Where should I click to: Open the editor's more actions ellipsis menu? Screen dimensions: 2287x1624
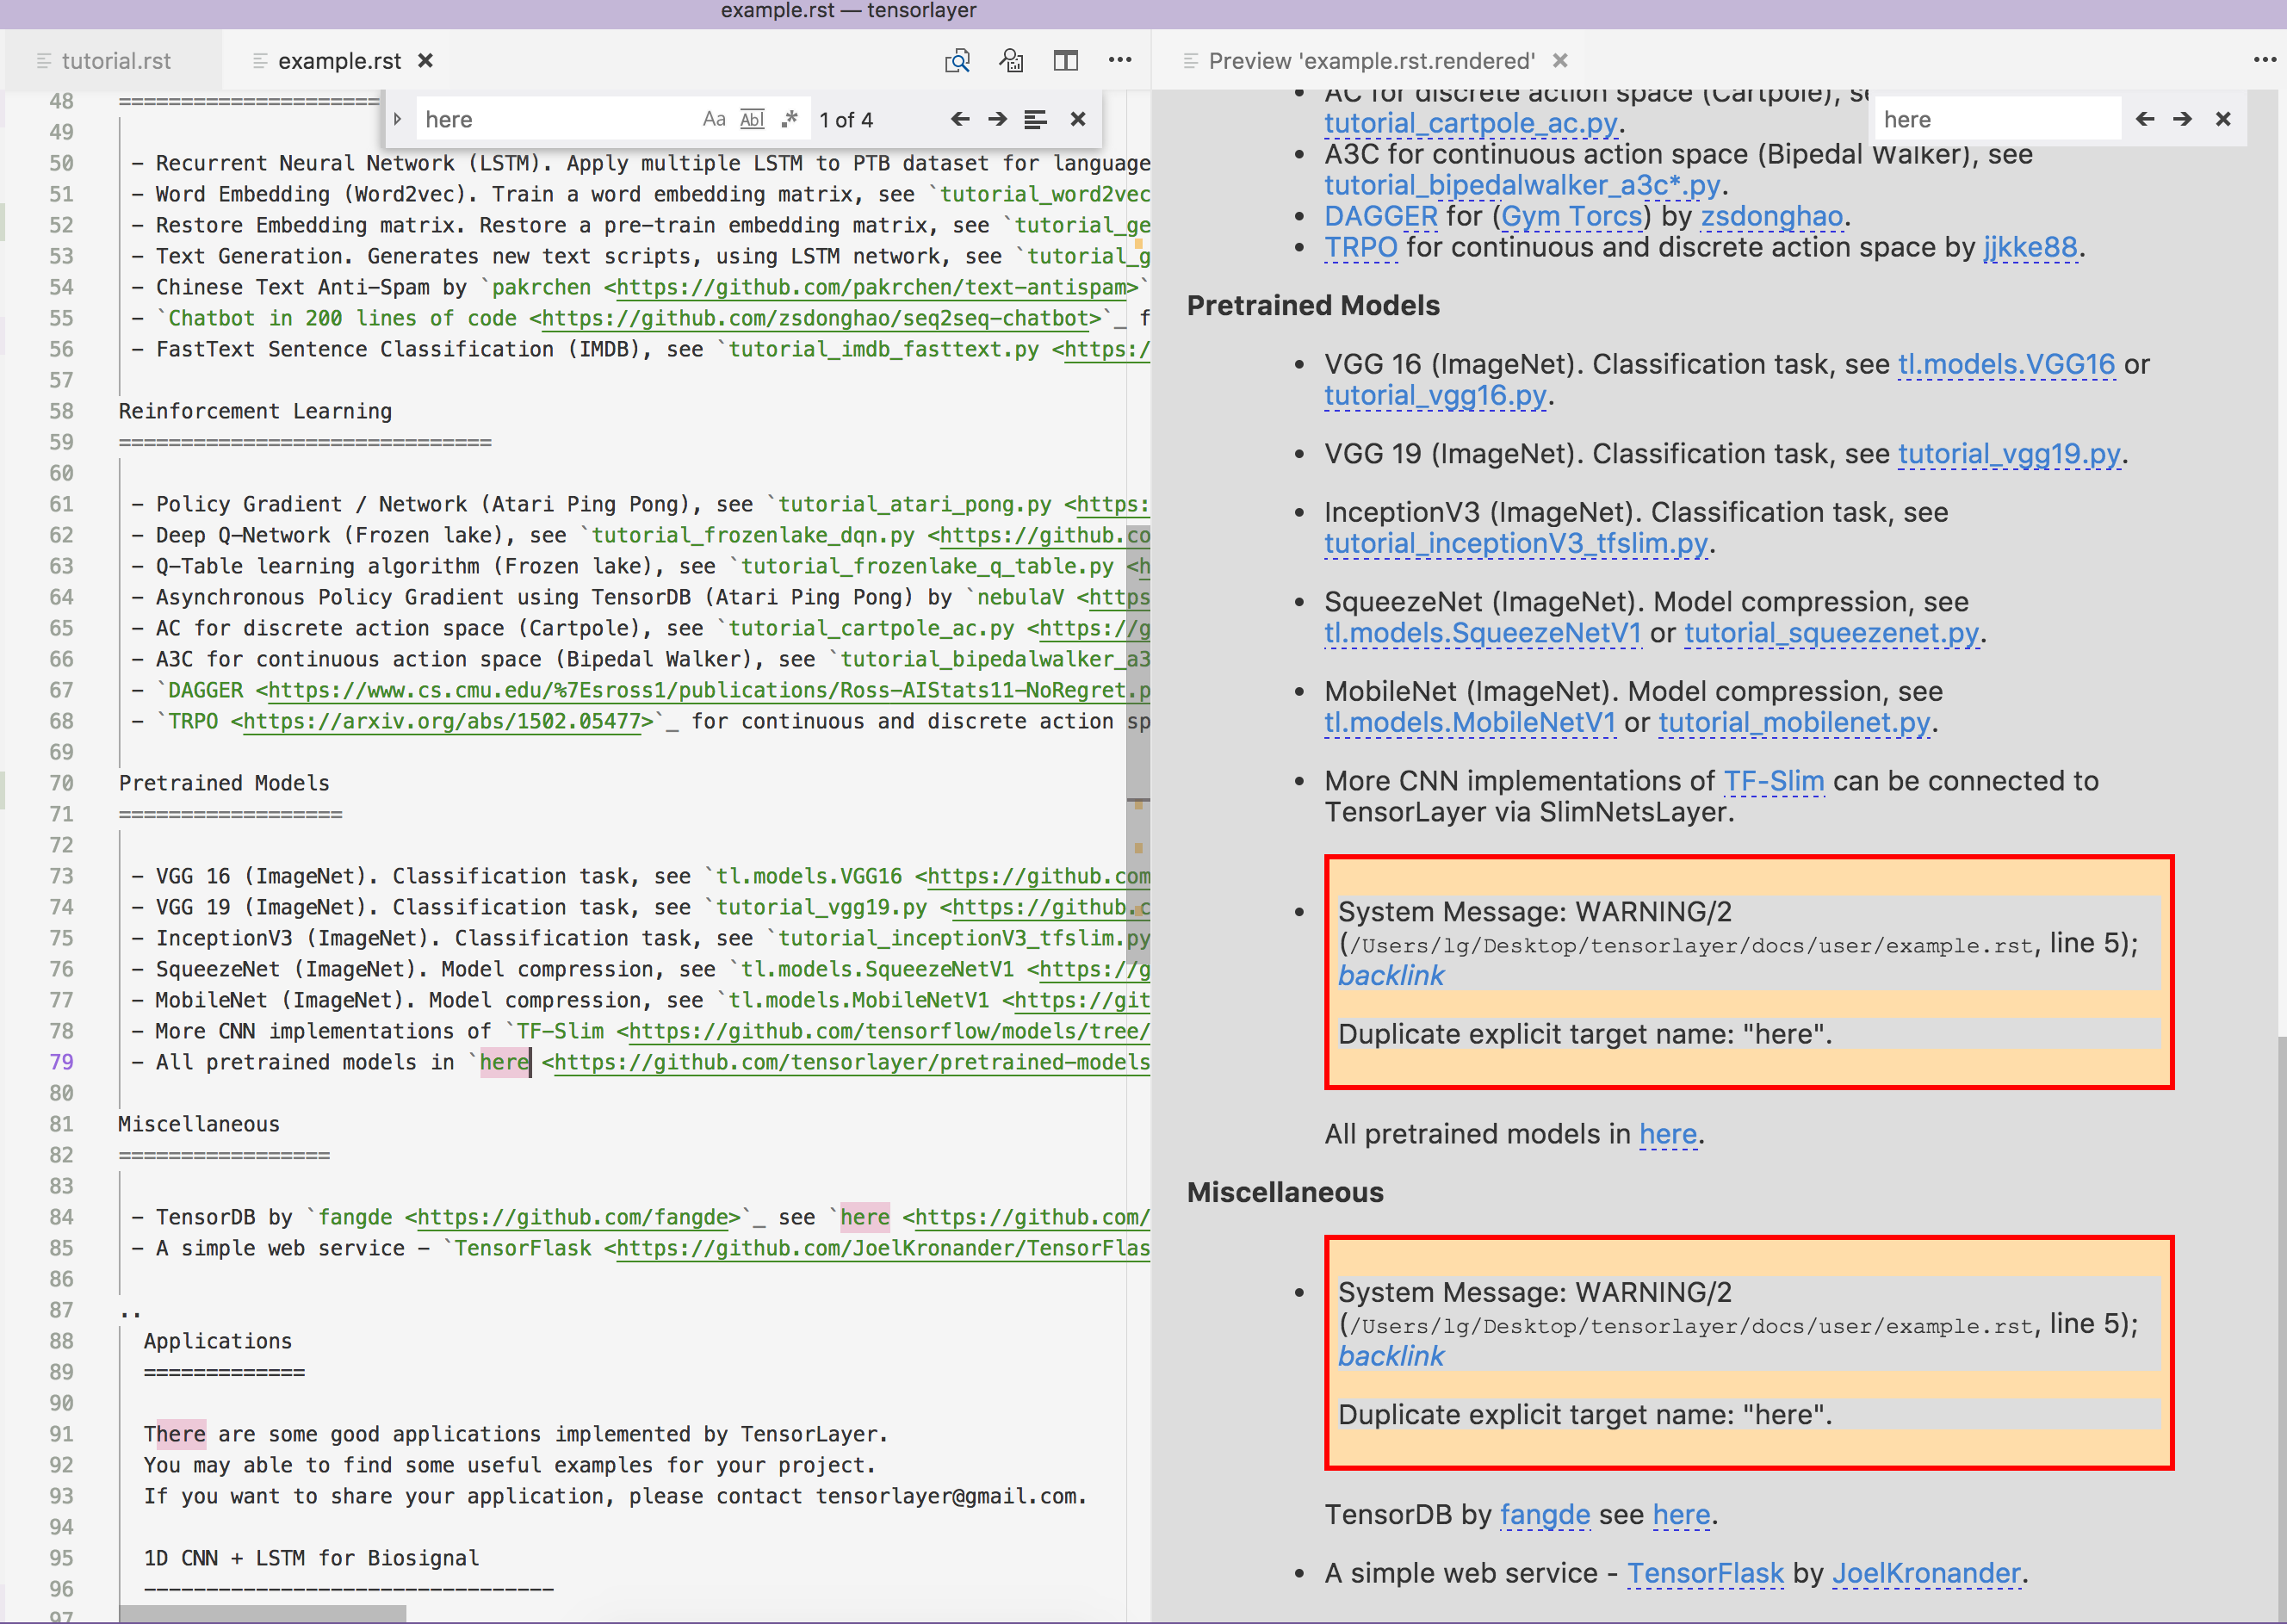coord(1119,61)
